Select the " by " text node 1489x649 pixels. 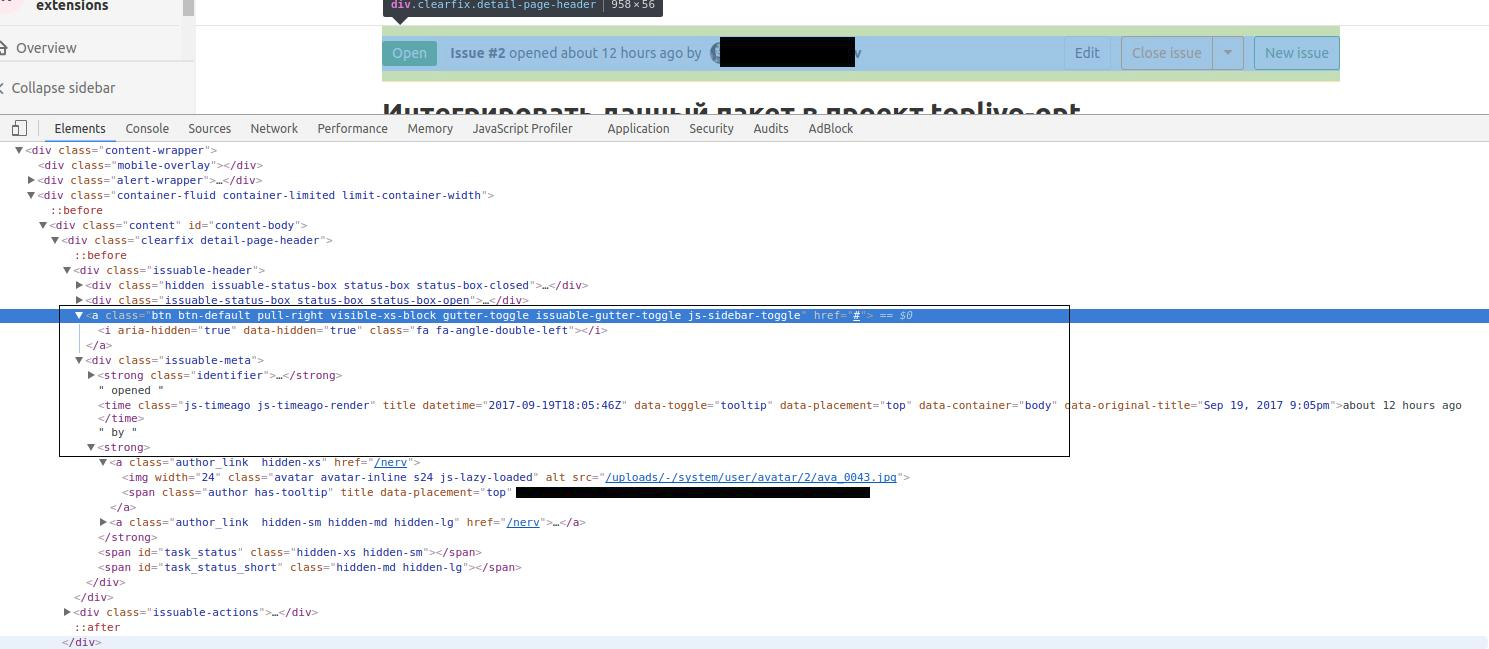coord(118,432)
